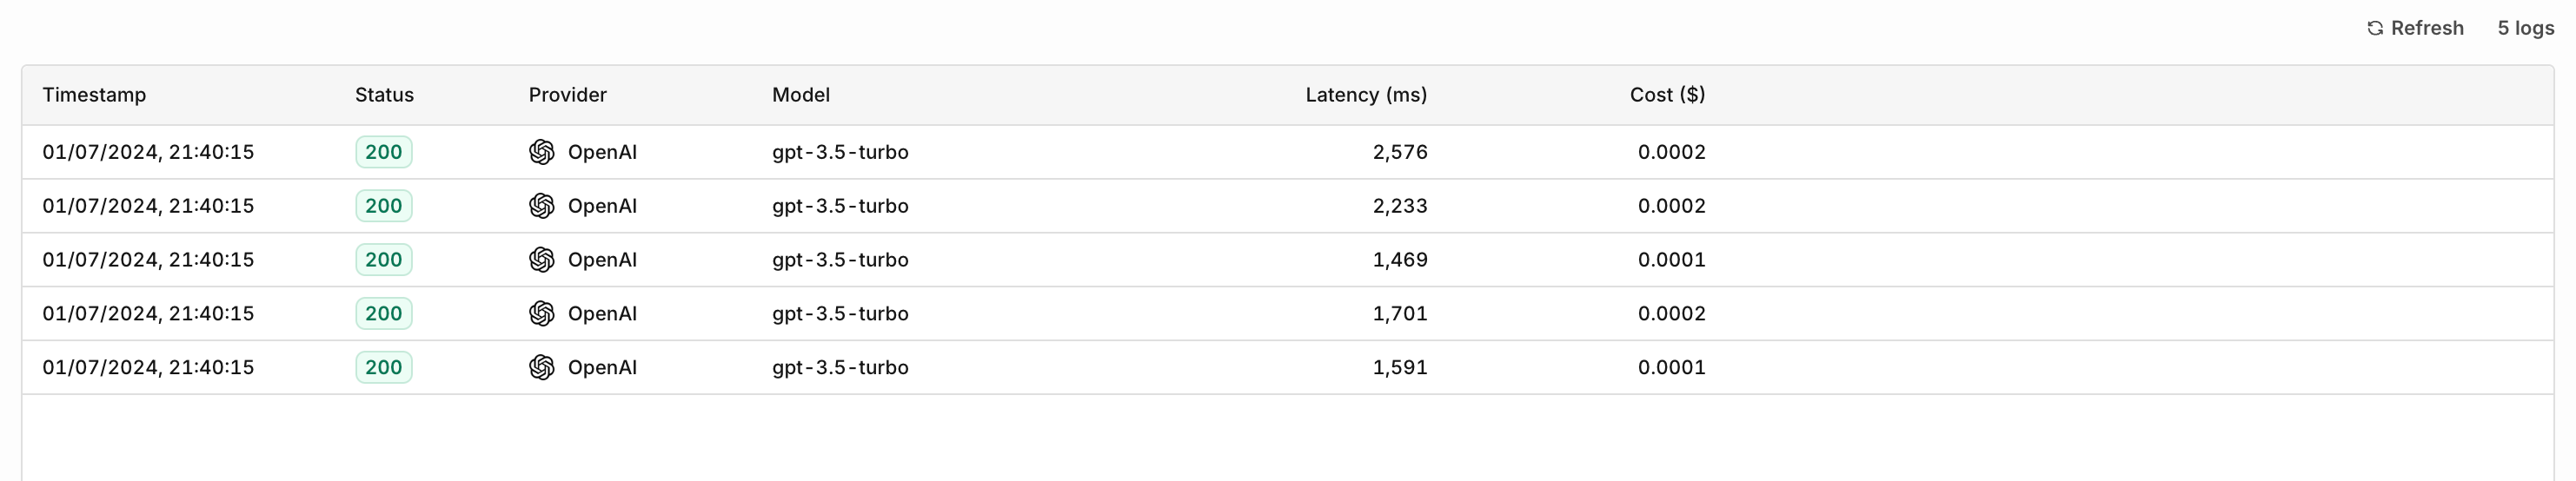Click OpenAI logo in the 2,576 latency row
The image size is (2576, 481).
click(x=542, y=152)
